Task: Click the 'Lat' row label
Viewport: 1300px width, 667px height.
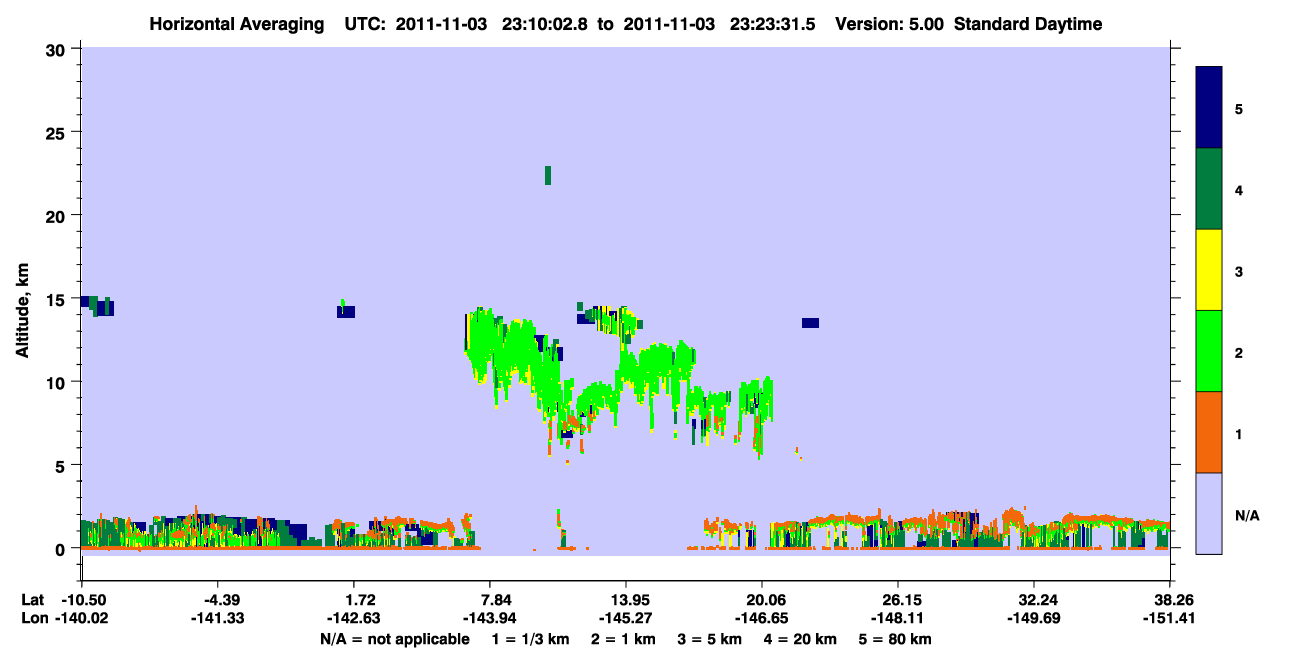Action: (x=33, y=600)
